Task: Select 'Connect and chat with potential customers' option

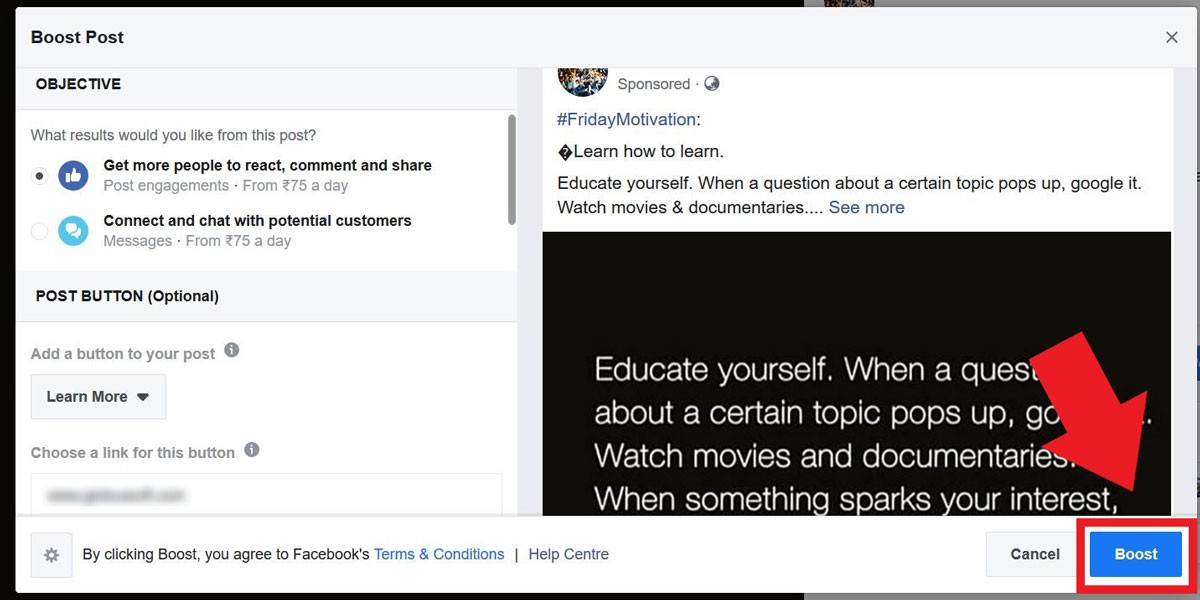Action: tap(39, 231)
